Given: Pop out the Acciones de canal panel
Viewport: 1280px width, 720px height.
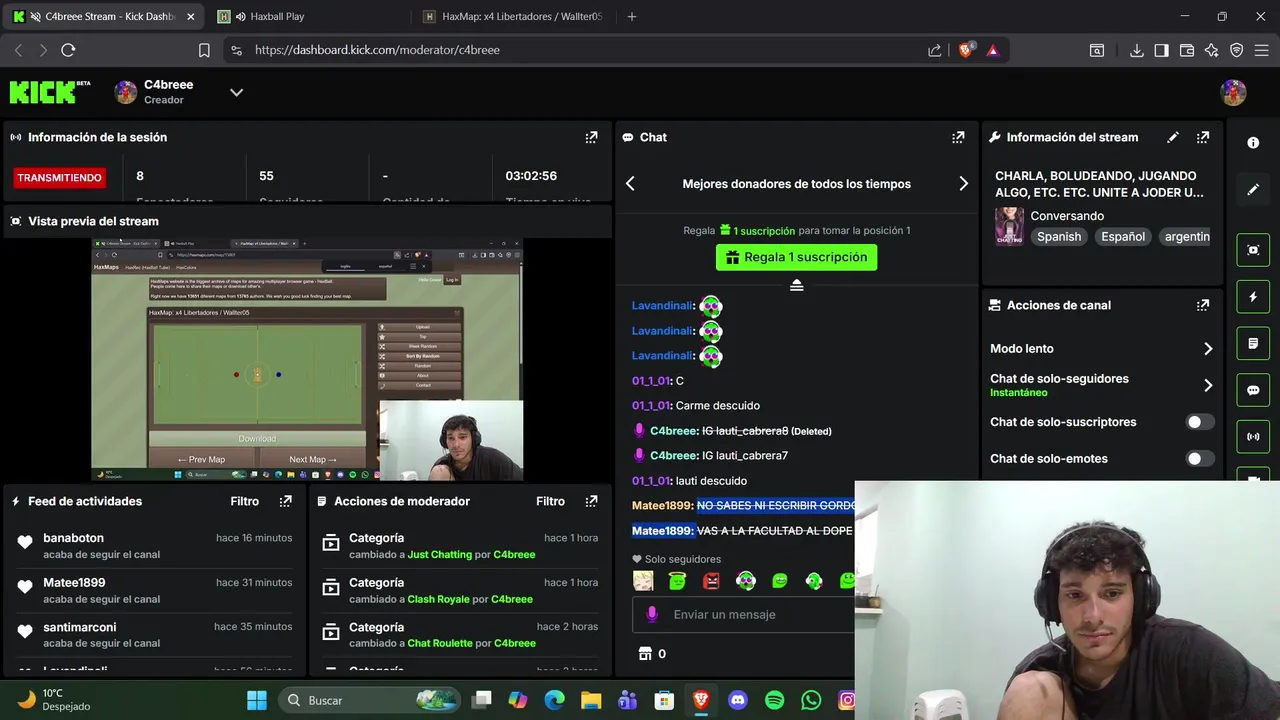Looking at the screenshot, I should [x=1203, y=305].
